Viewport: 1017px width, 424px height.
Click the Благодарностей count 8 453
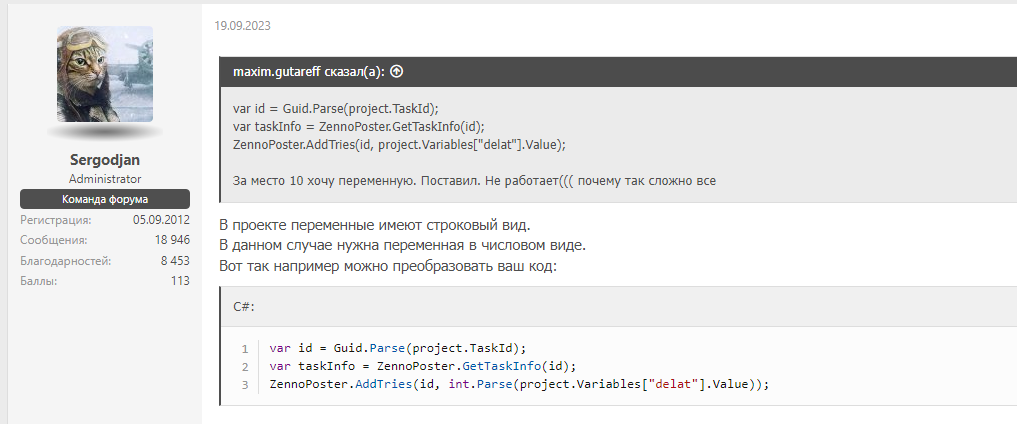(174, 261)
